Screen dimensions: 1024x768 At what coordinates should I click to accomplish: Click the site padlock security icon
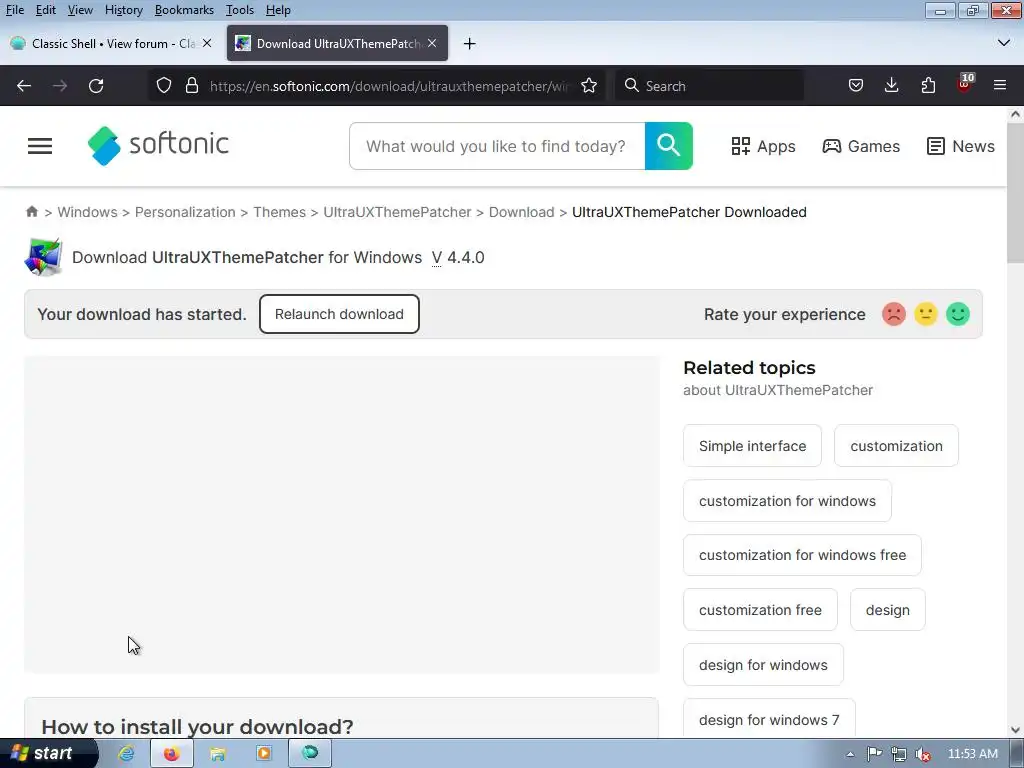point(191,86)
